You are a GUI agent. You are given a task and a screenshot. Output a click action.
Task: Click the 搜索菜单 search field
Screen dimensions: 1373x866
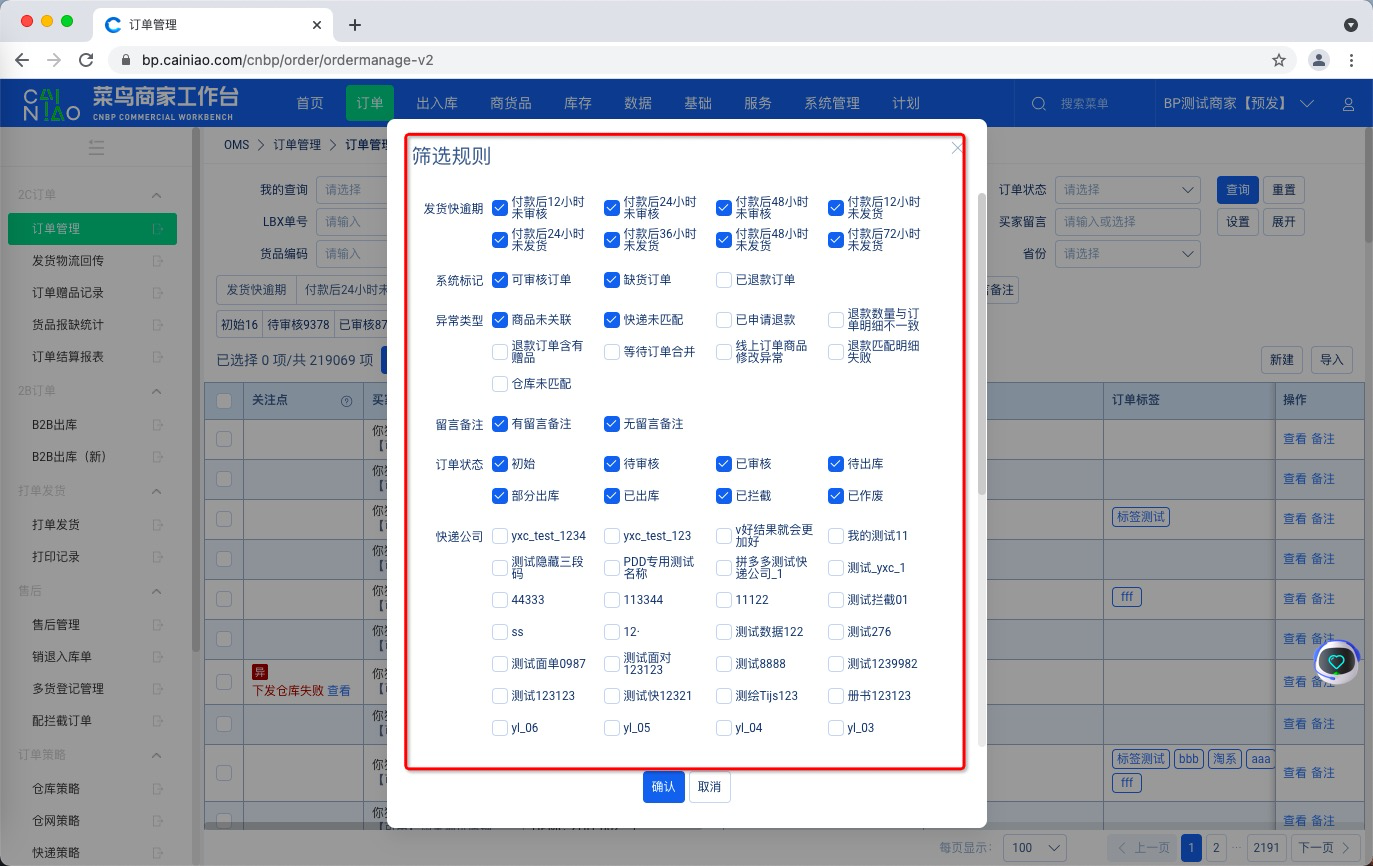tap(1084, 103)
